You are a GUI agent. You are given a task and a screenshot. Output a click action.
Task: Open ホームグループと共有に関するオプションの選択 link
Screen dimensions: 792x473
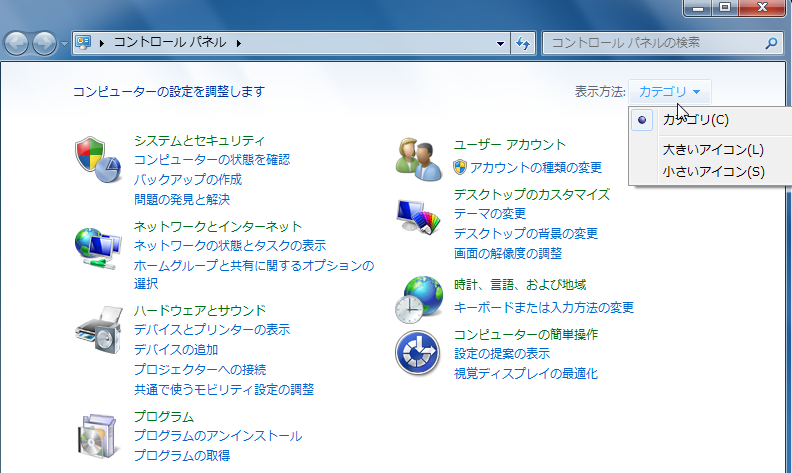[254, 274]
